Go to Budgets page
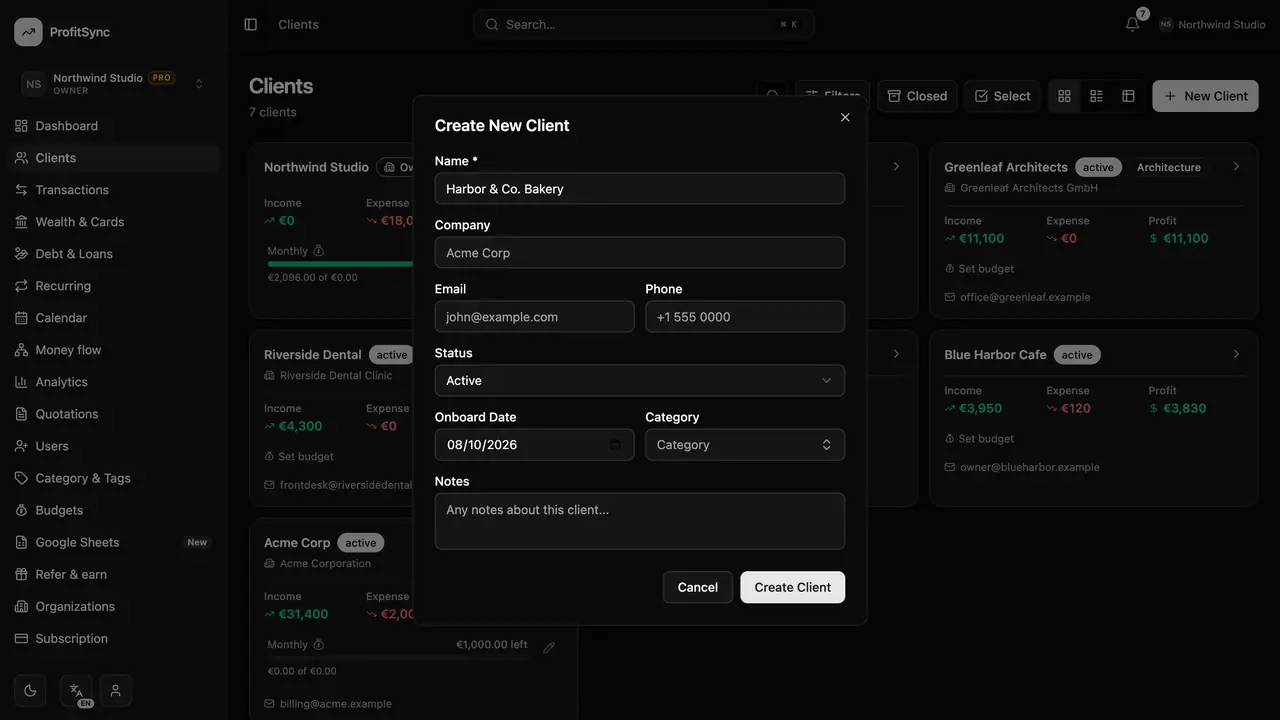1280x720 pixels. (114, 510)
